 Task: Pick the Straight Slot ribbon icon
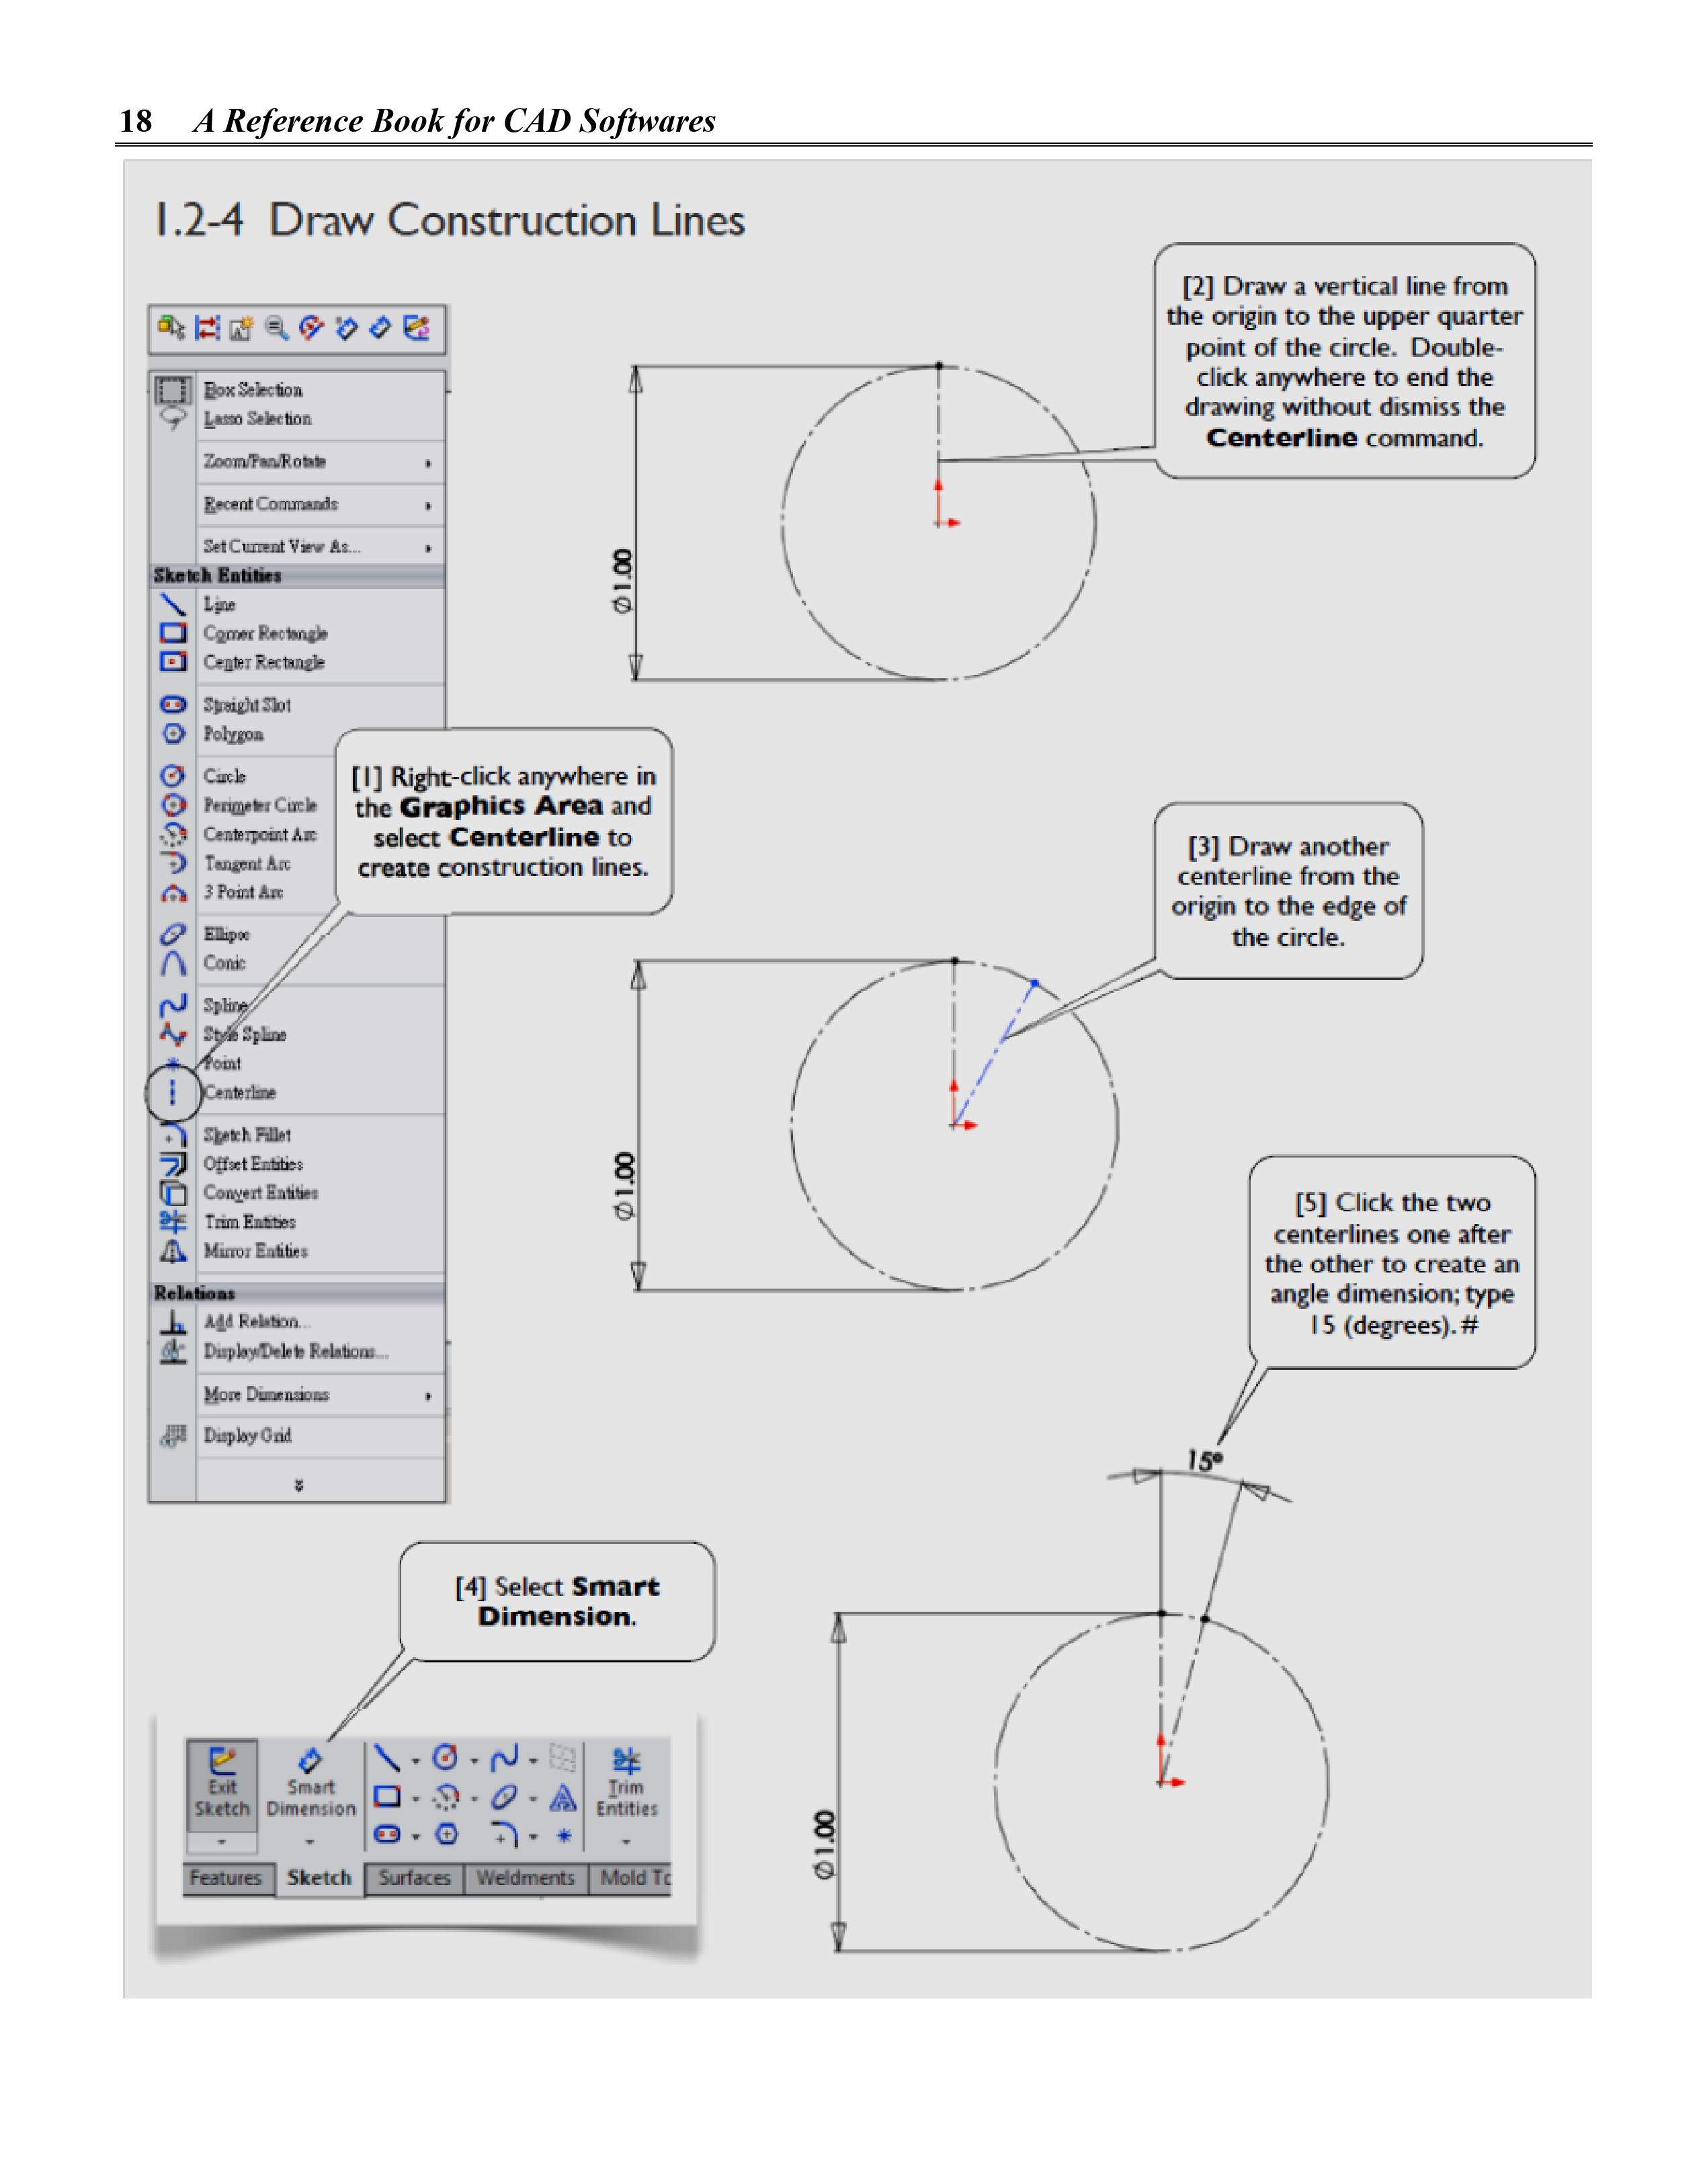click(387, 1835)
